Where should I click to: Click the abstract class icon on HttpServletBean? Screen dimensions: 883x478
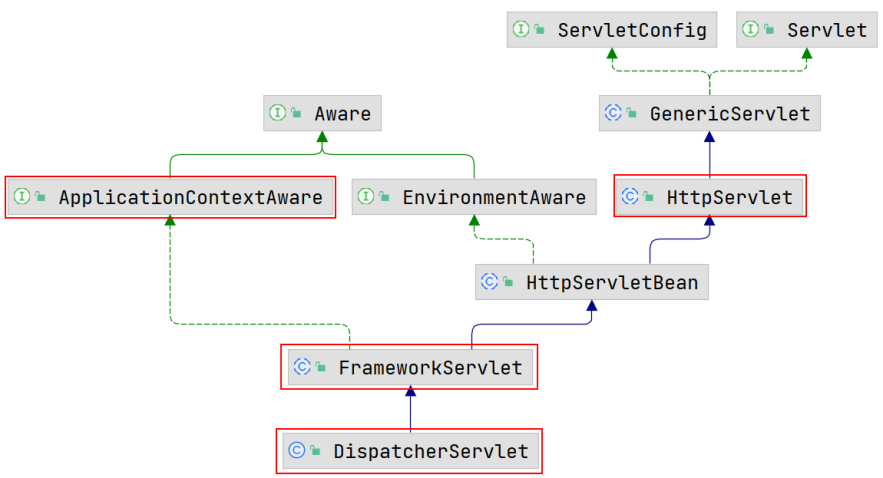489,282
